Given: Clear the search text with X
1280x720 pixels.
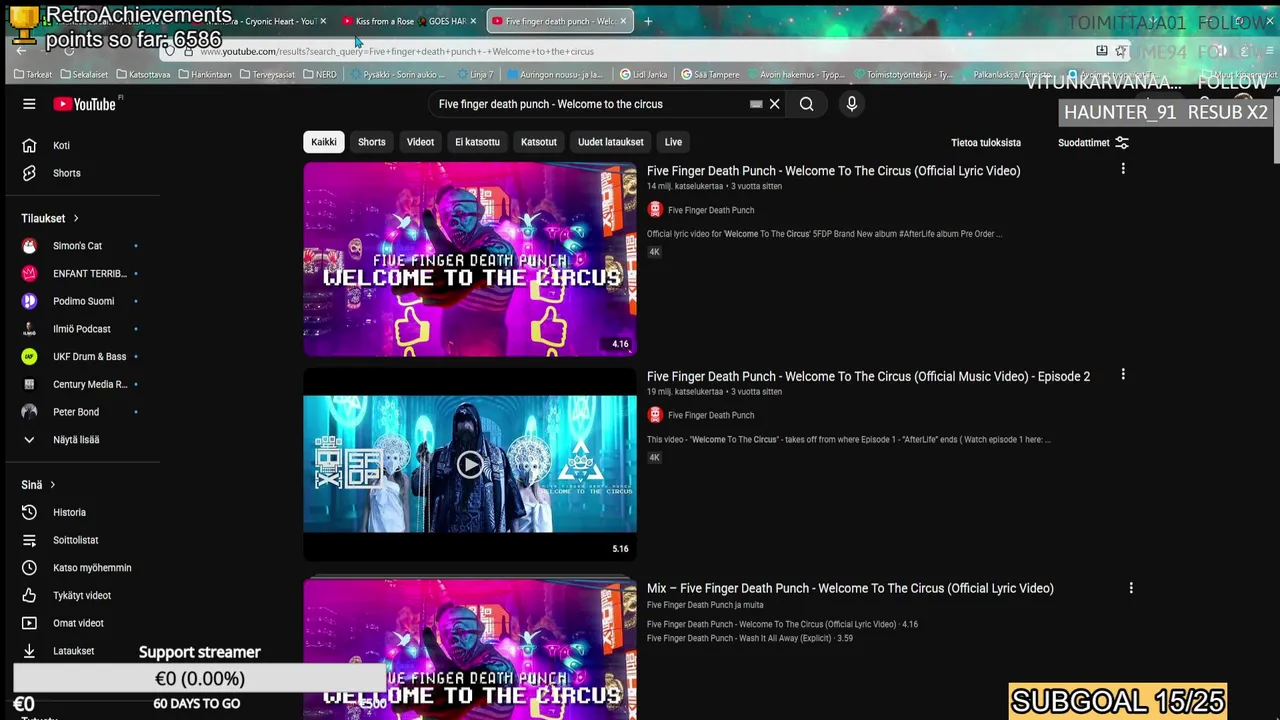Looking at the screenshot, I should coord(774,104).
